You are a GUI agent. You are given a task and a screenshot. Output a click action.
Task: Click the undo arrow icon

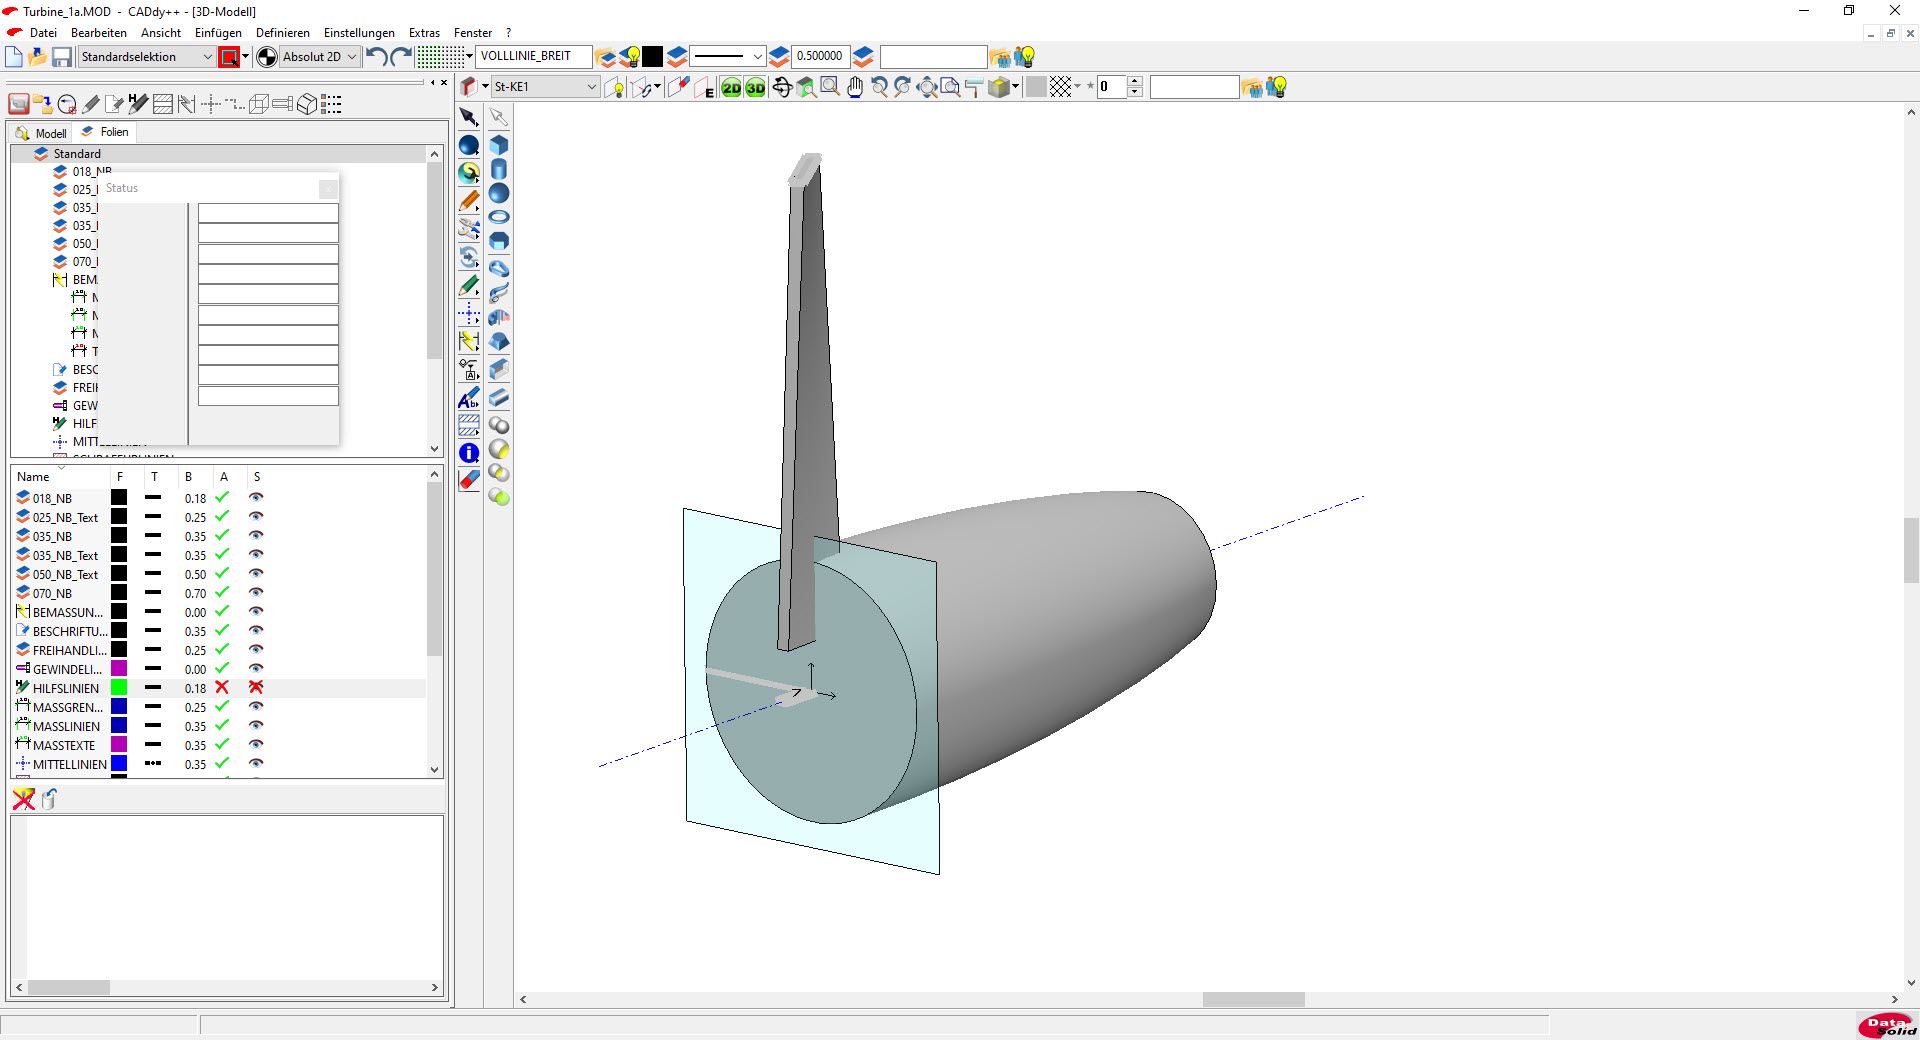[376, 57]
